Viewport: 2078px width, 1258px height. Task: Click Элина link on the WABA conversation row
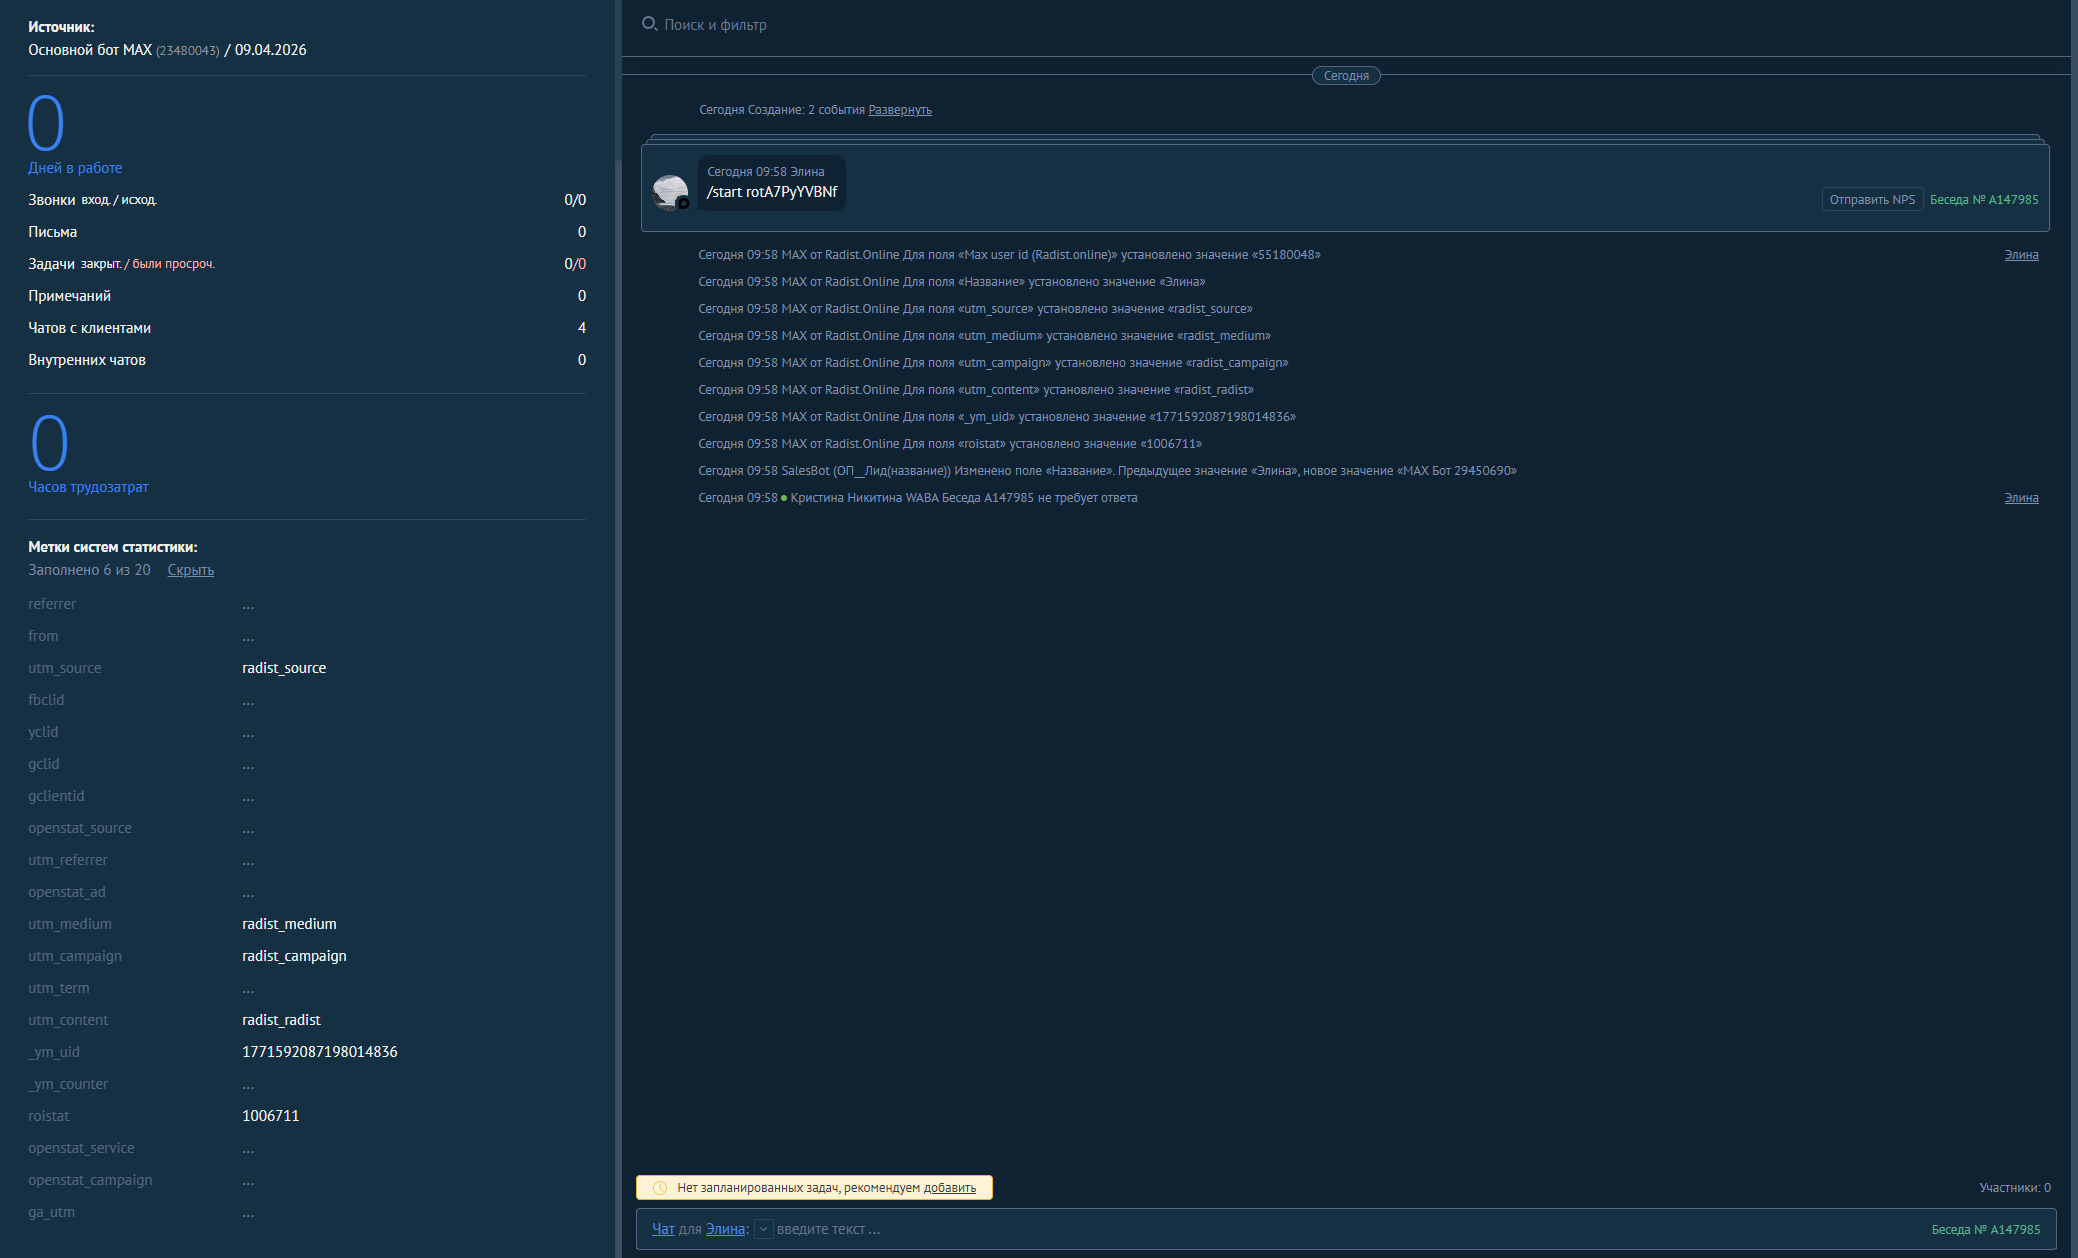click(x=2020, y=498)
